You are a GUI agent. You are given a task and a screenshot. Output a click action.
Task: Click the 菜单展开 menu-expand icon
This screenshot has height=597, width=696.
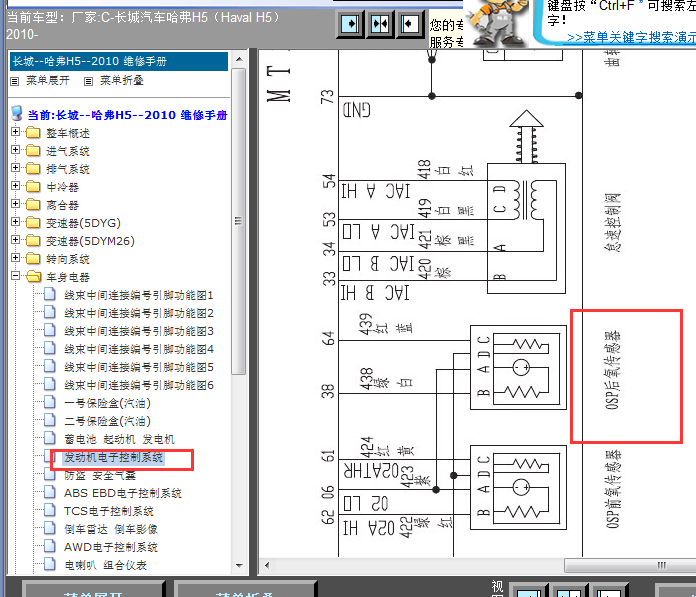point(15,81)
